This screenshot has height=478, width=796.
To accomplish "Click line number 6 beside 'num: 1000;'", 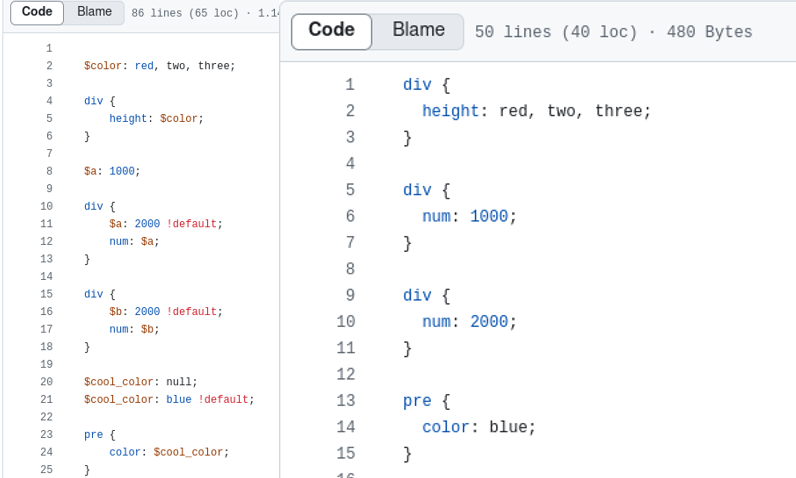I will click(x=349, y=217).
